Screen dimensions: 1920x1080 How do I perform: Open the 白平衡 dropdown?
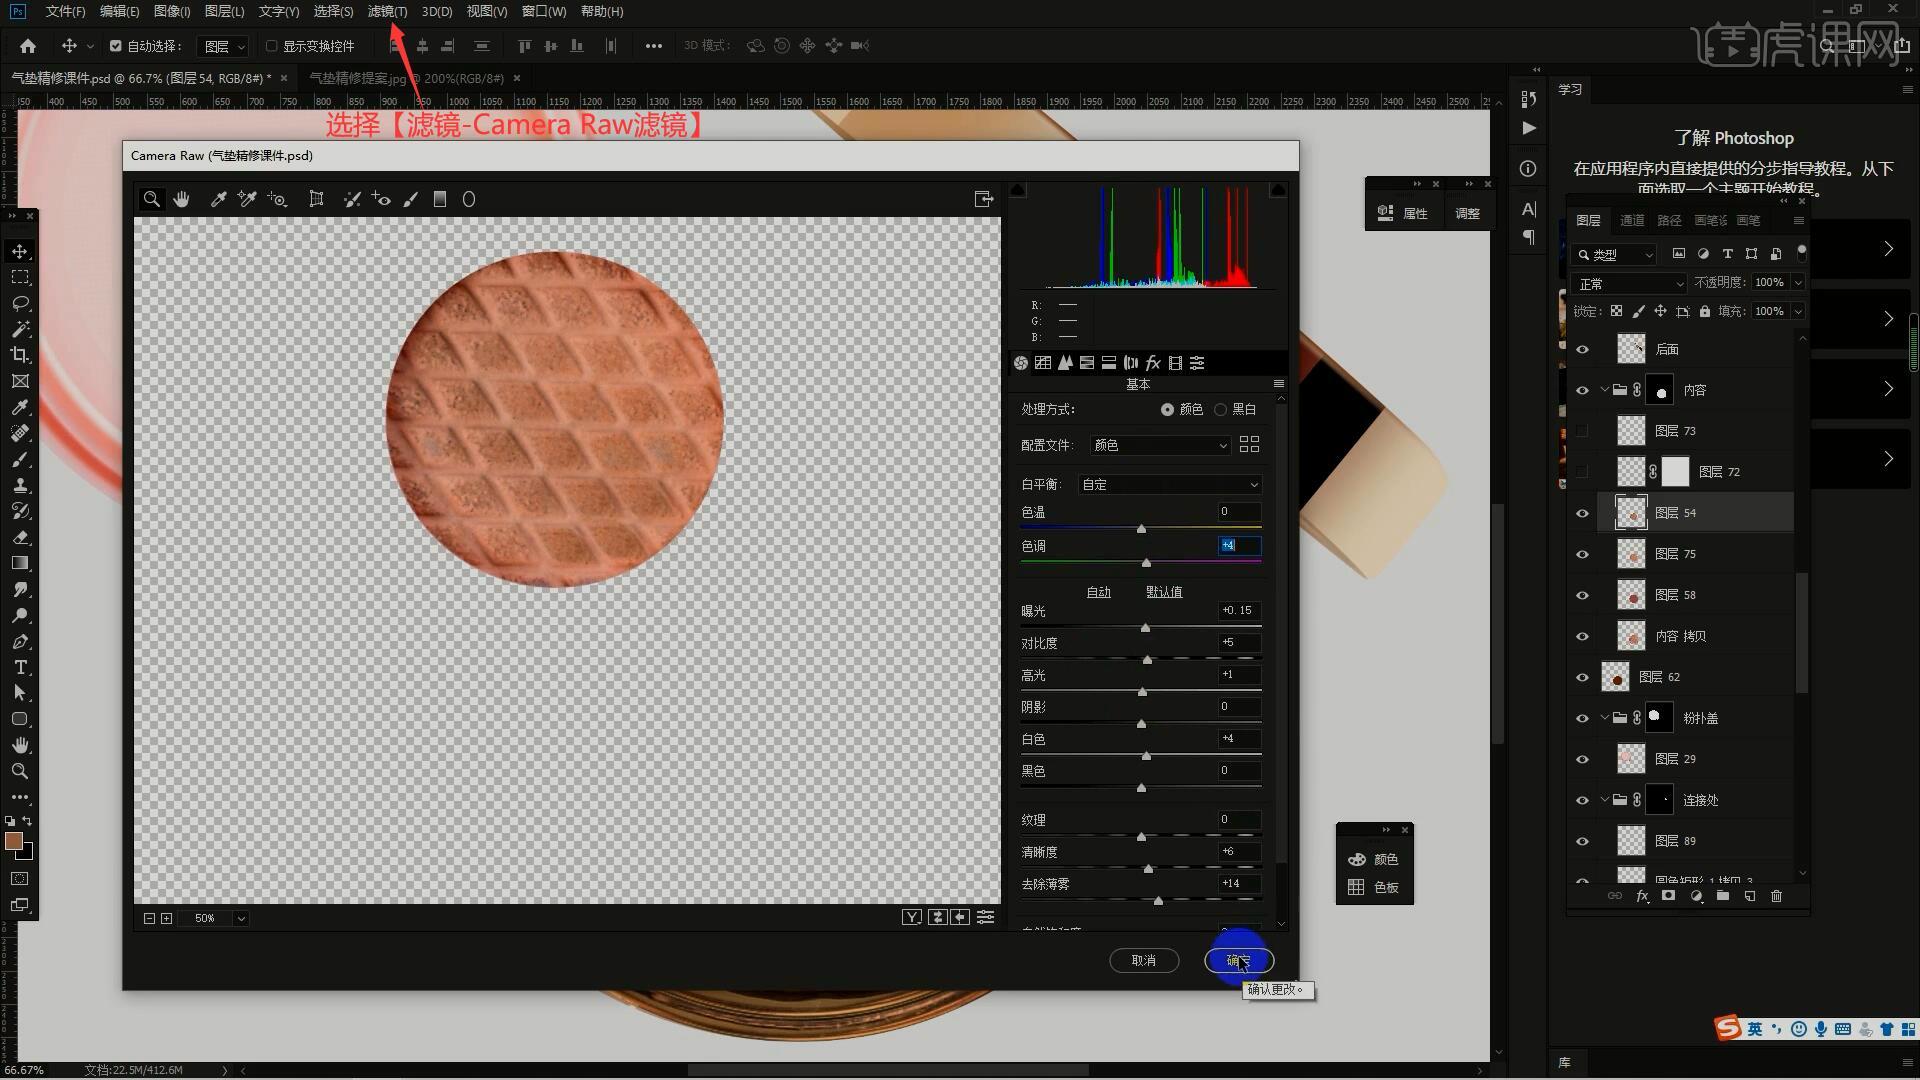pos(1169,484)
